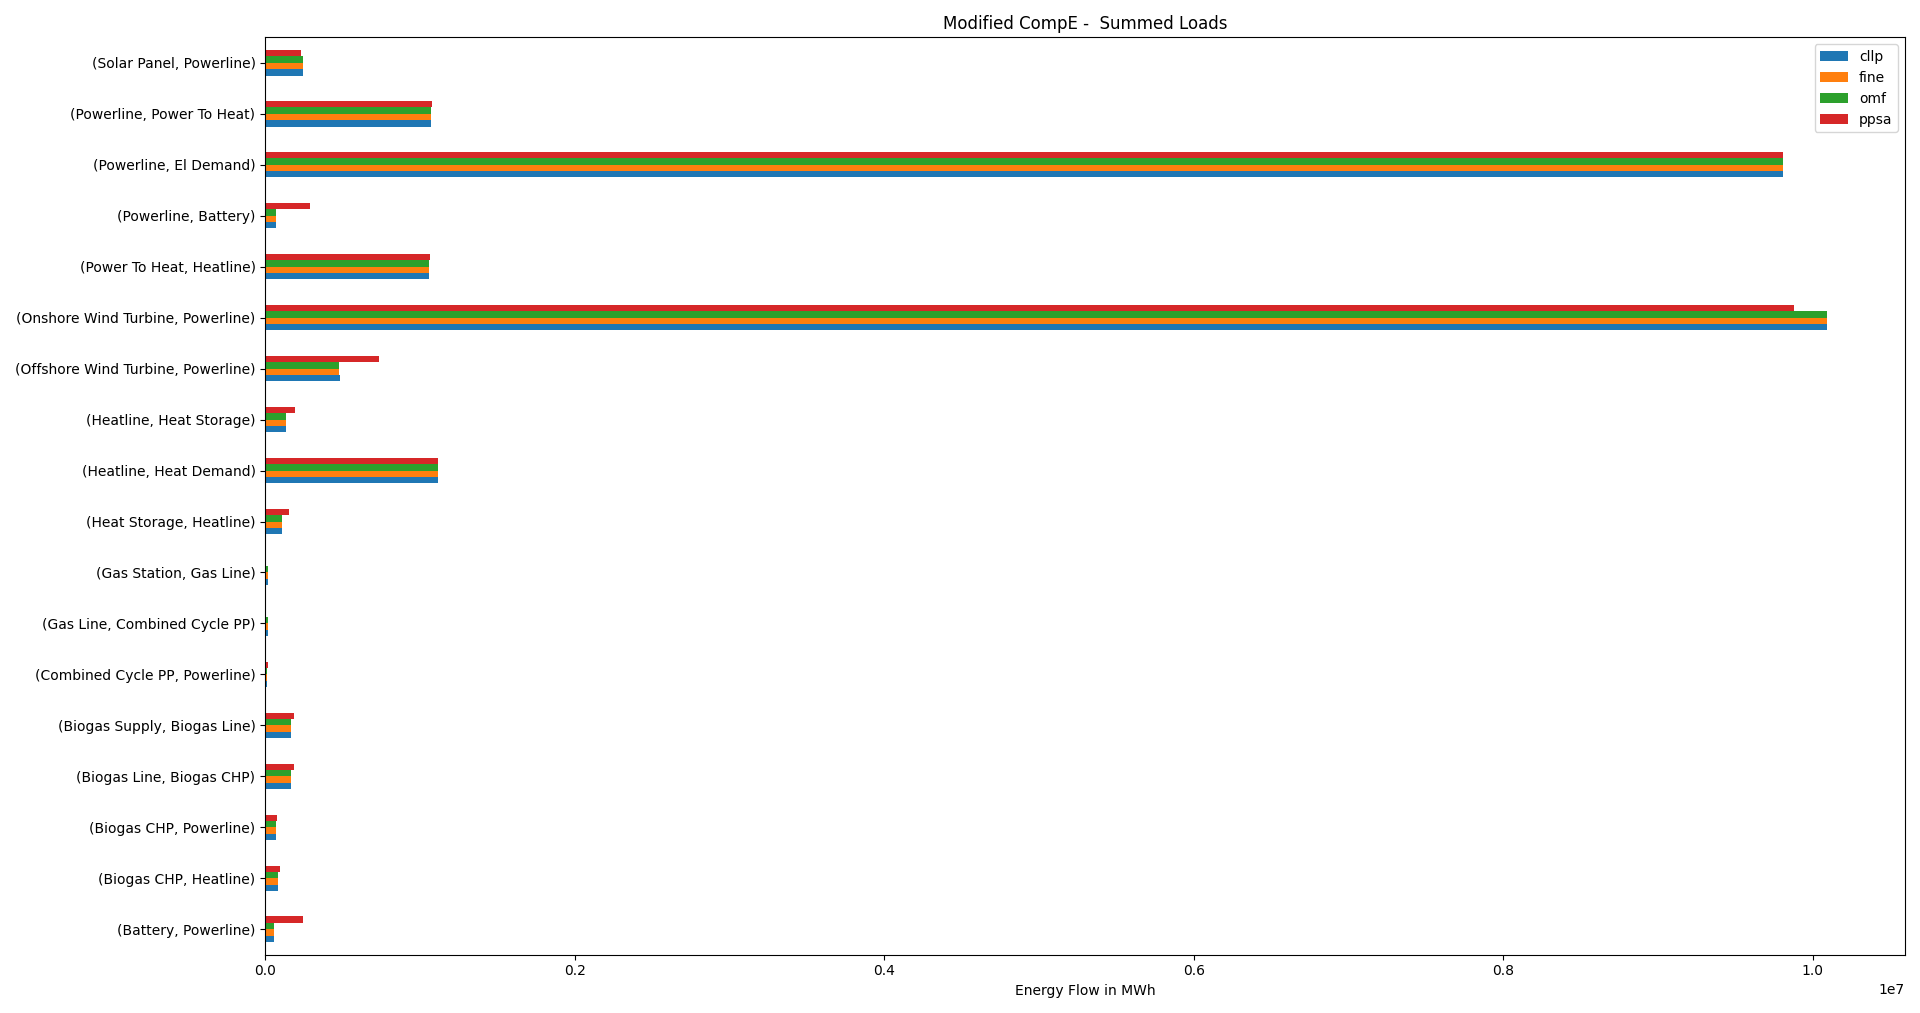Click the red ppsa bar for Powerline, El Demand

pos(1024,155)
